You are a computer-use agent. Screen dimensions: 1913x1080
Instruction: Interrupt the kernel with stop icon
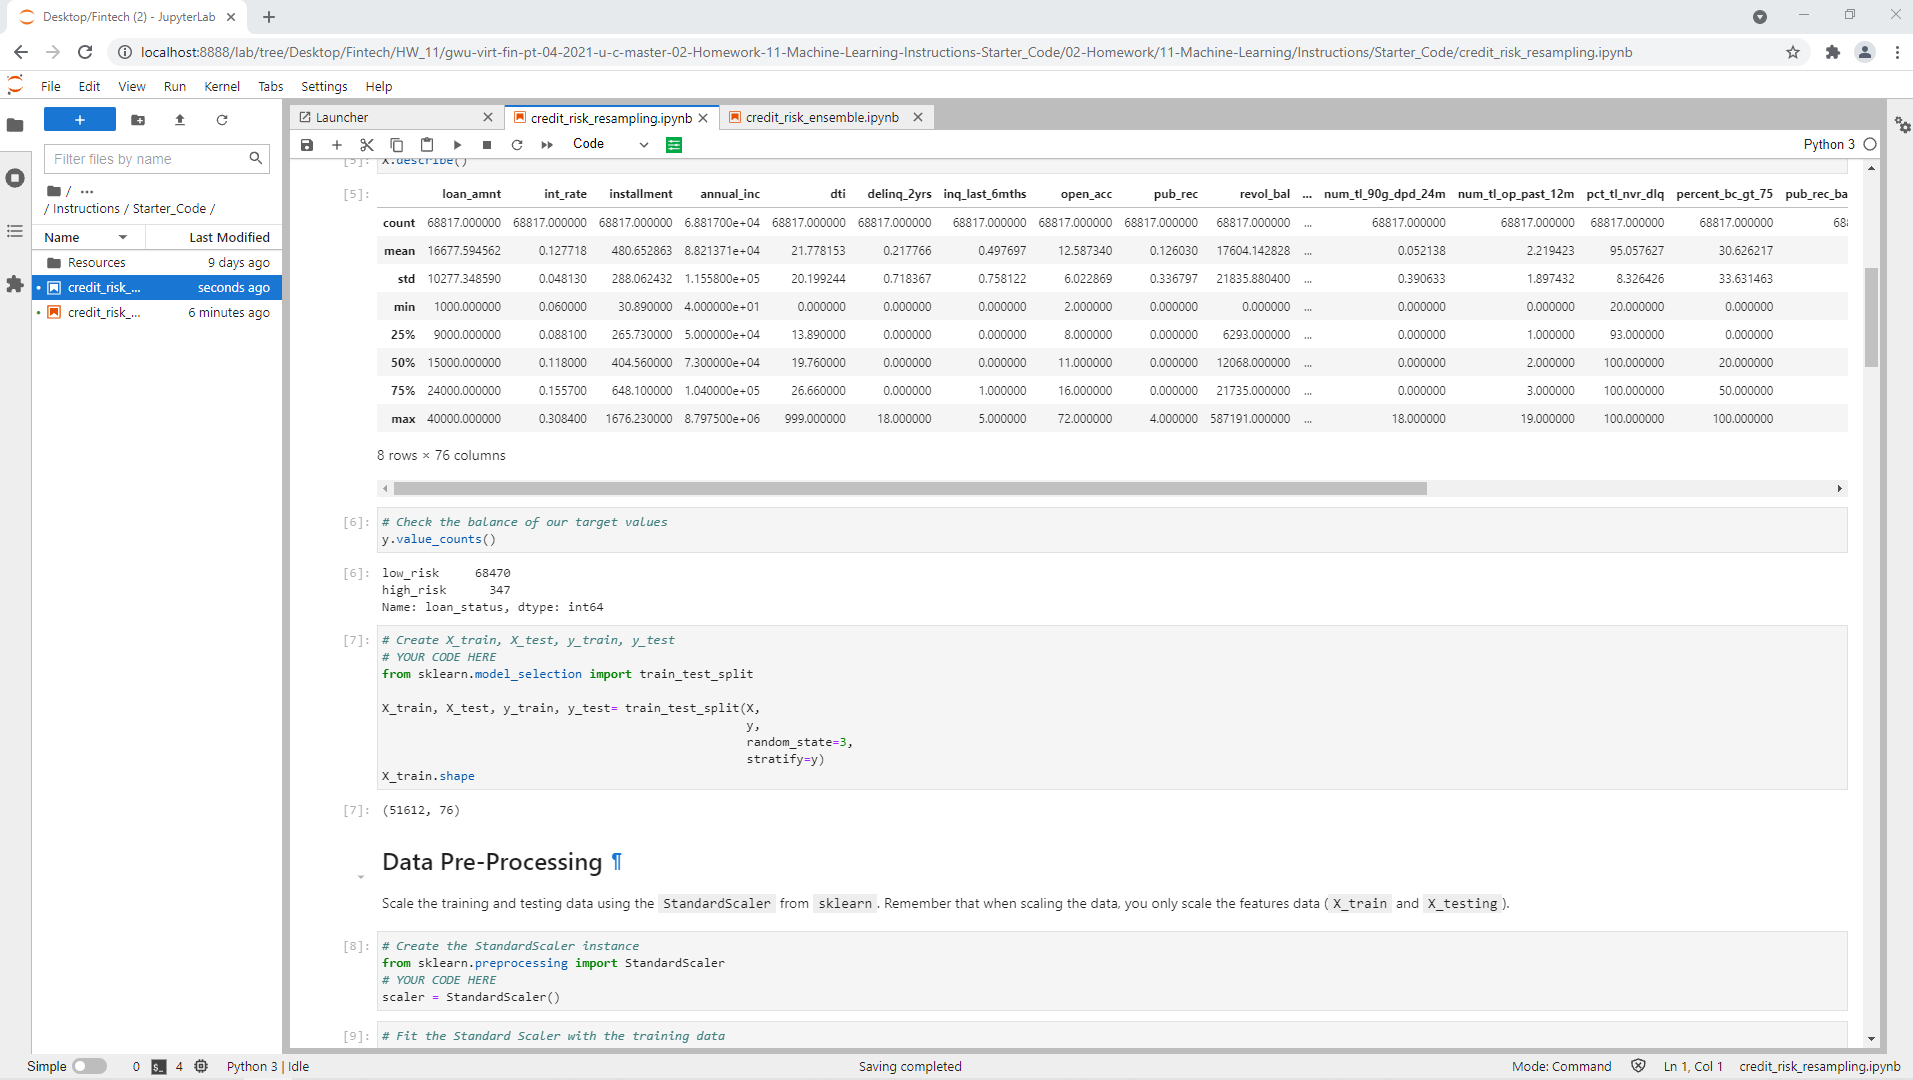coord(487,145)
